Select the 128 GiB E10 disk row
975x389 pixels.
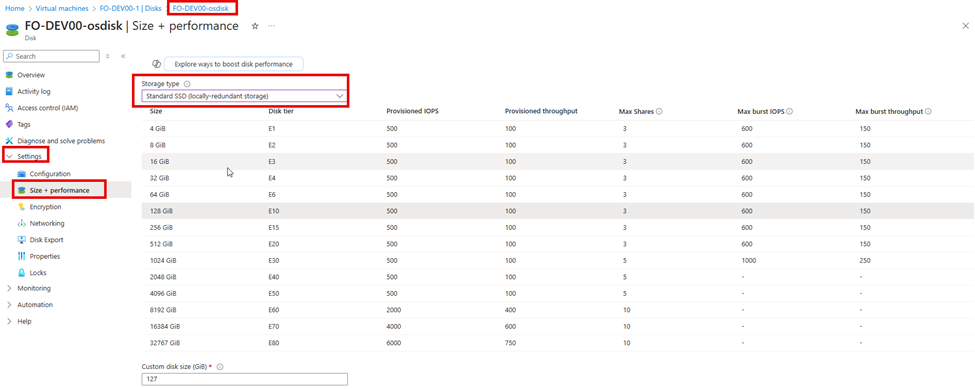(x=558, y=211)
